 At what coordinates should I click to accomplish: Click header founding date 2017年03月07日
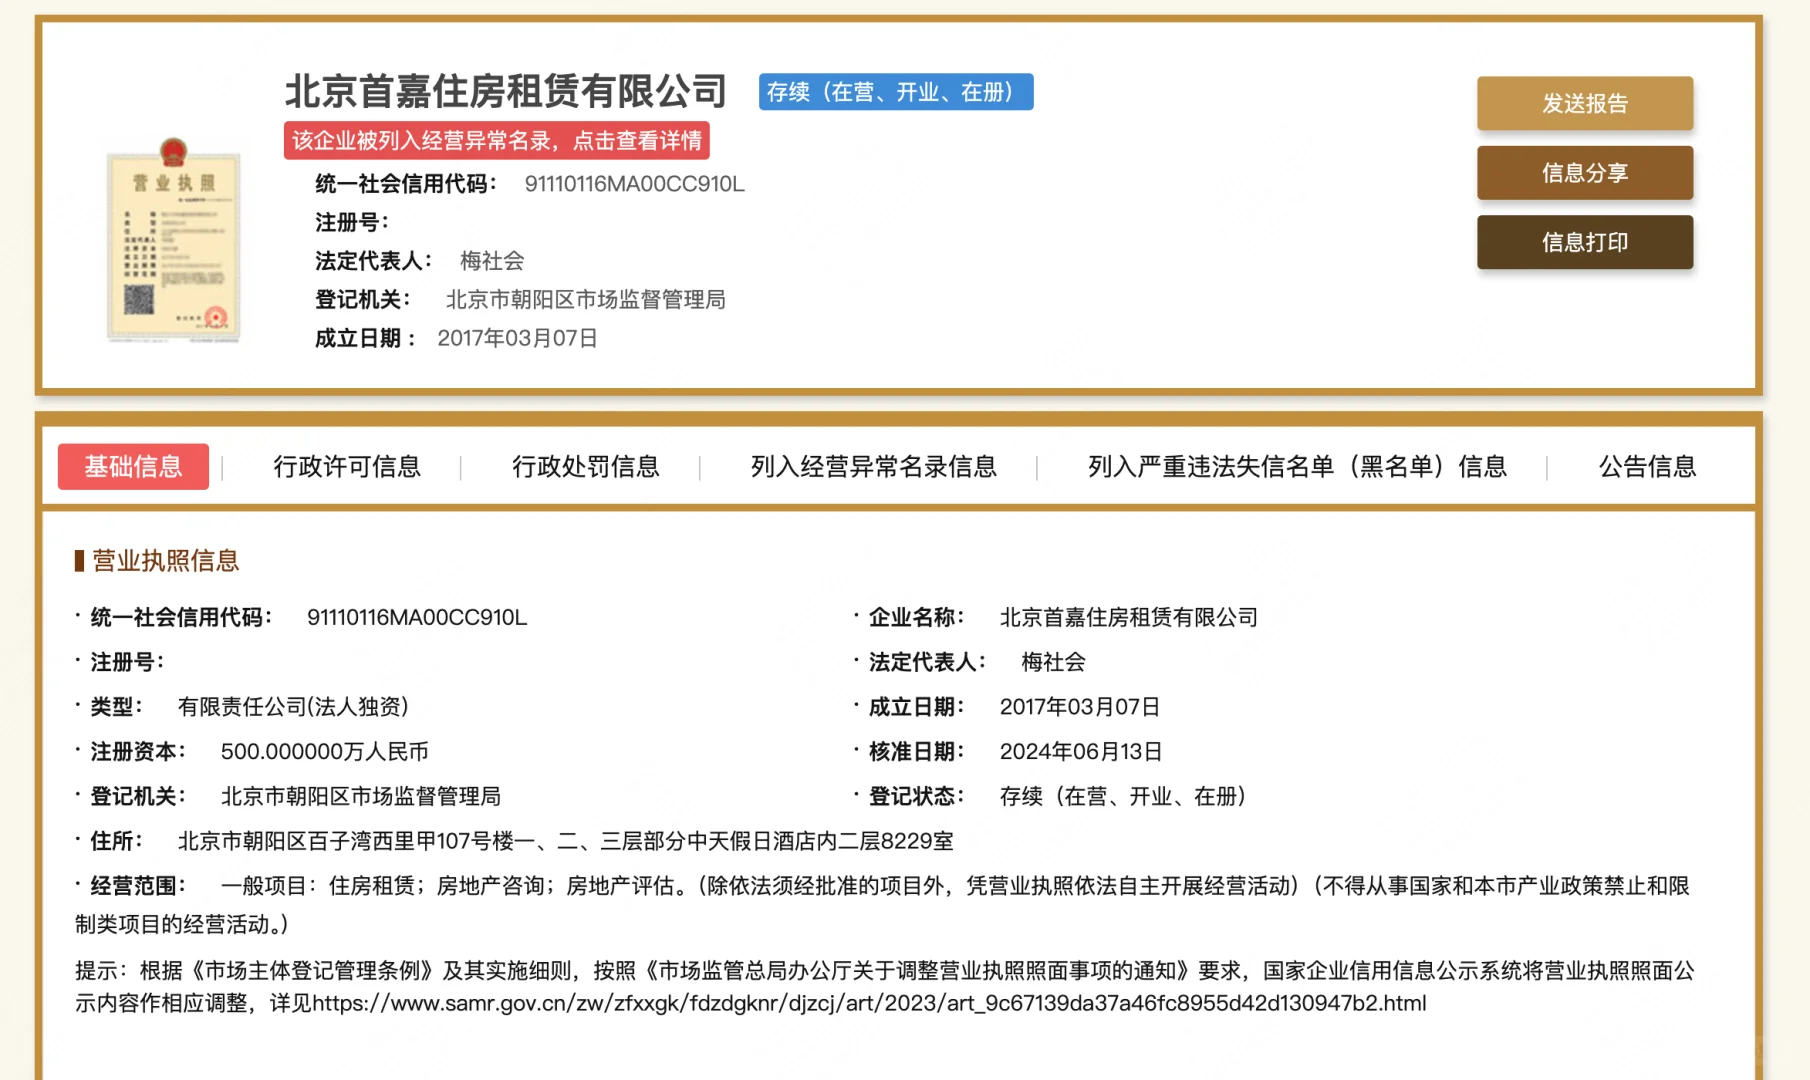[517, 338]
